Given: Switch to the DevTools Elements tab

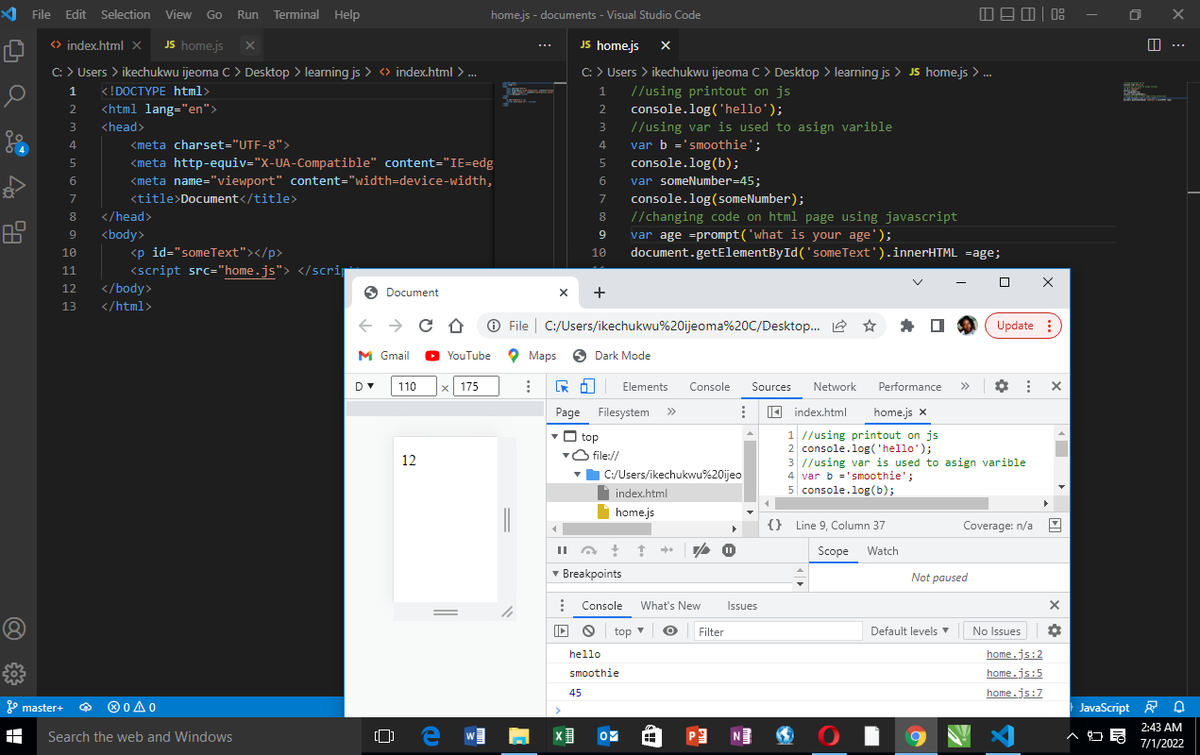Looking at the screenshot, I should pos(645,387).
